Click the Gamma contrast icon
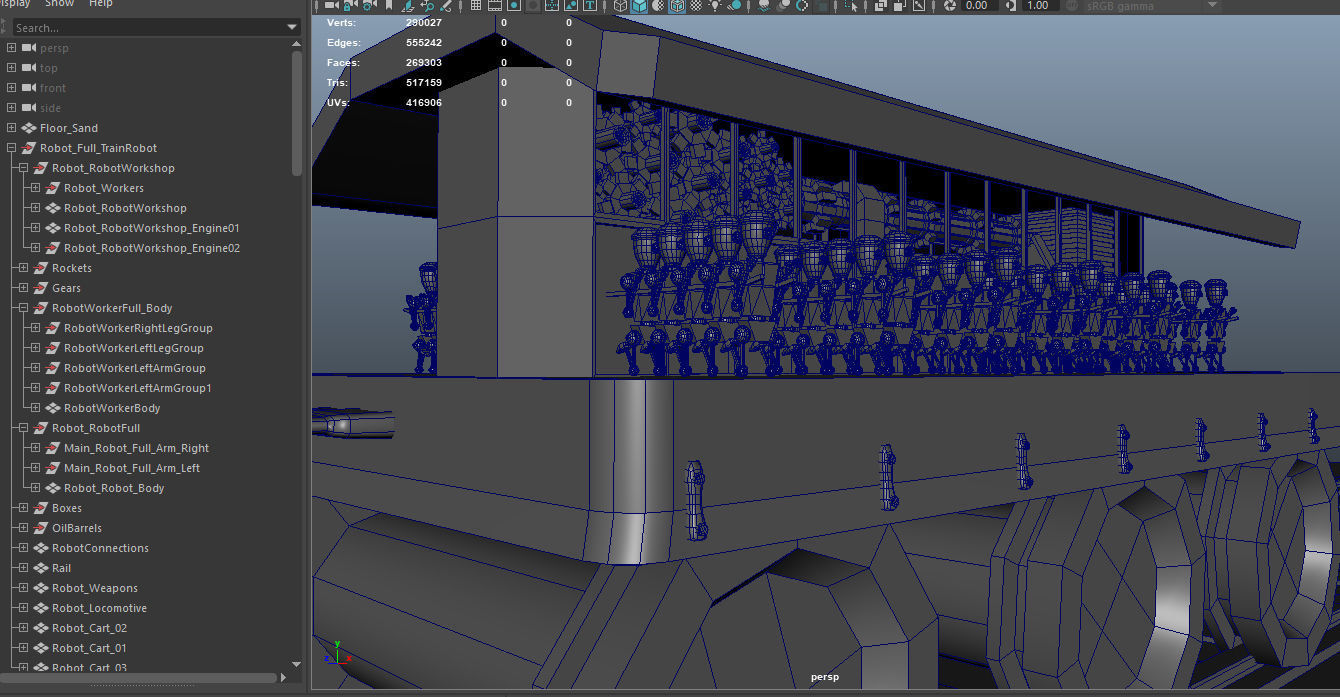 (1011, 6)
